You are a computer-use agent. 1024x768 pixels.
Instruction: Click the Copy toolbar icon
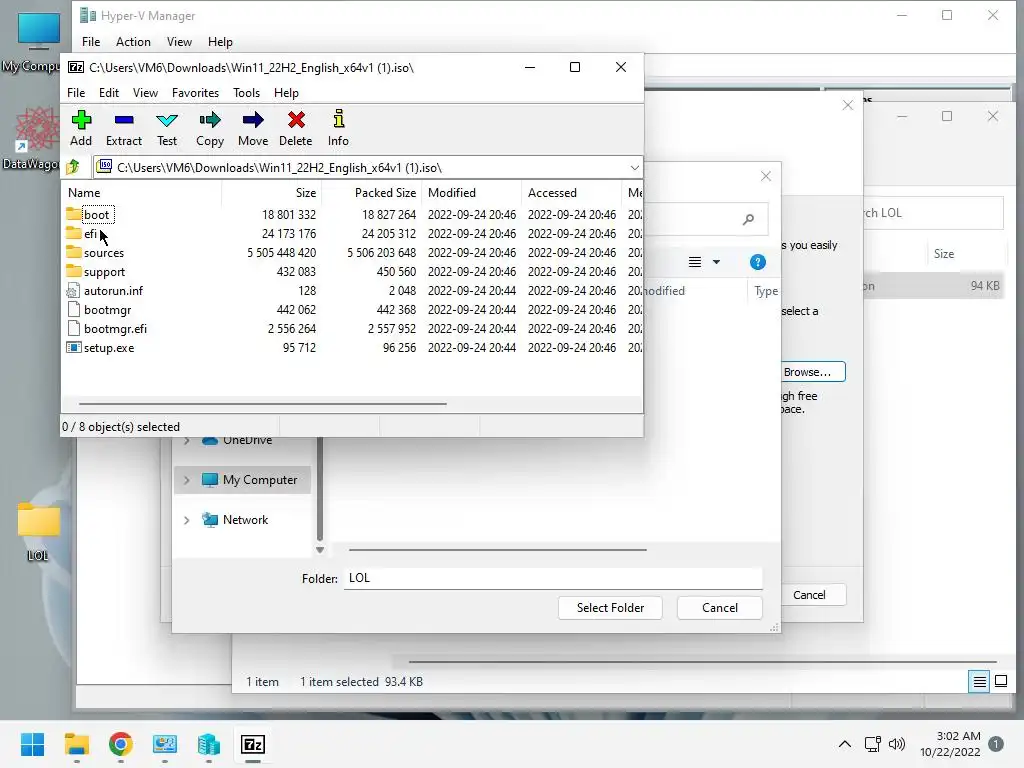point(210,128)
